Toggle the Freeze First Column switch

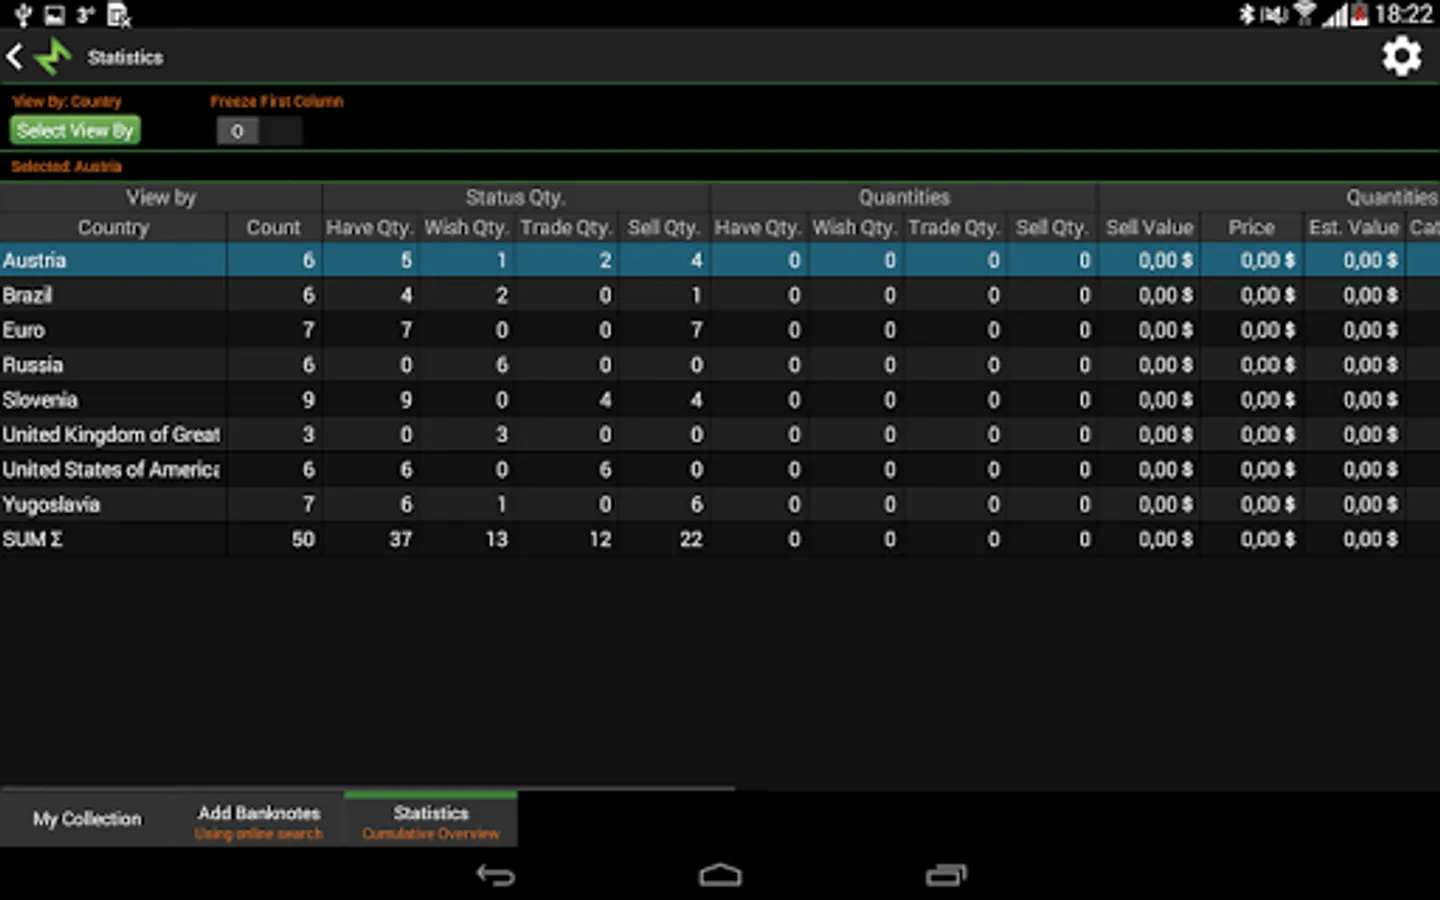tap(259, 131)
